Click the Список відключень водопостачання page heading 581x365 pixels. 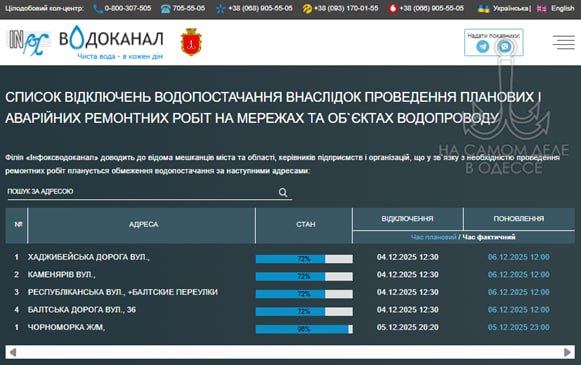[x=273, y=107]
